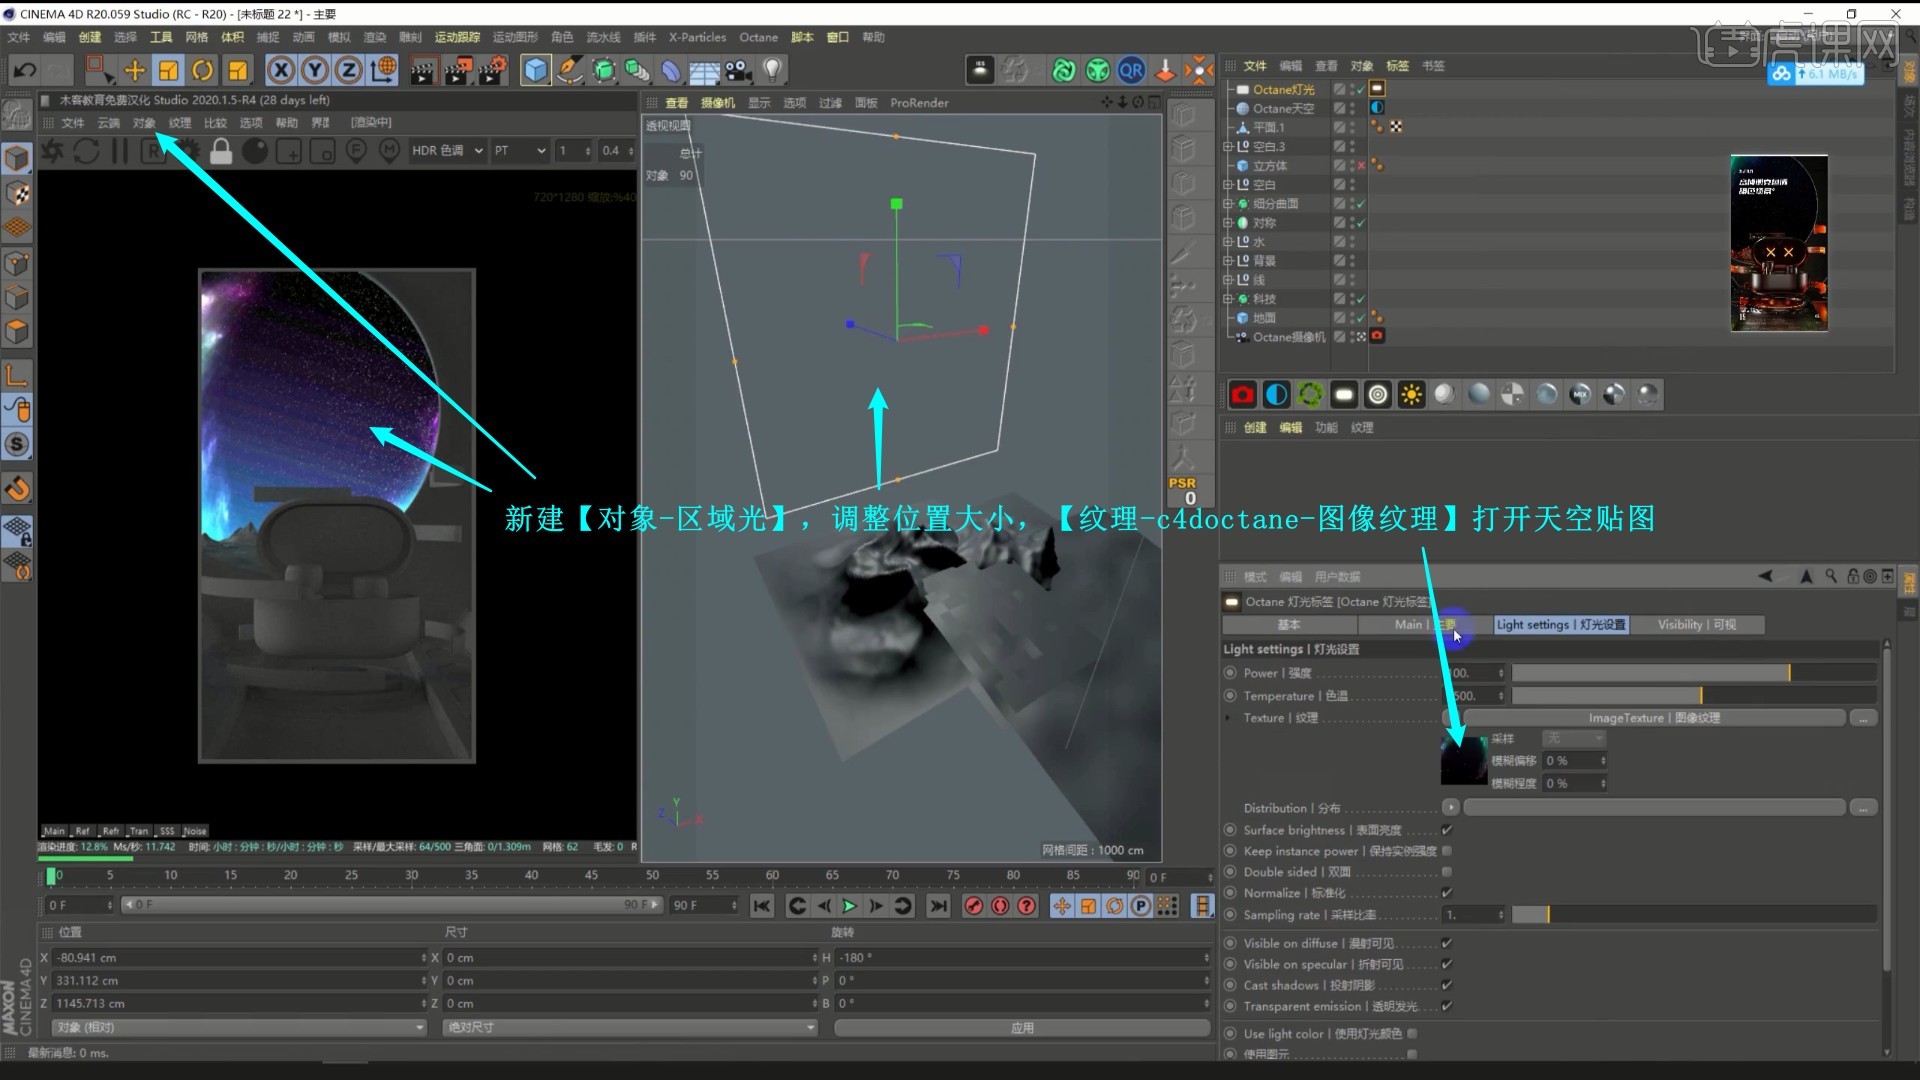The width and height of the screenshot is (1920, 1080).
Task: Click the red Octane camera icon
Action: (1242, 395)
